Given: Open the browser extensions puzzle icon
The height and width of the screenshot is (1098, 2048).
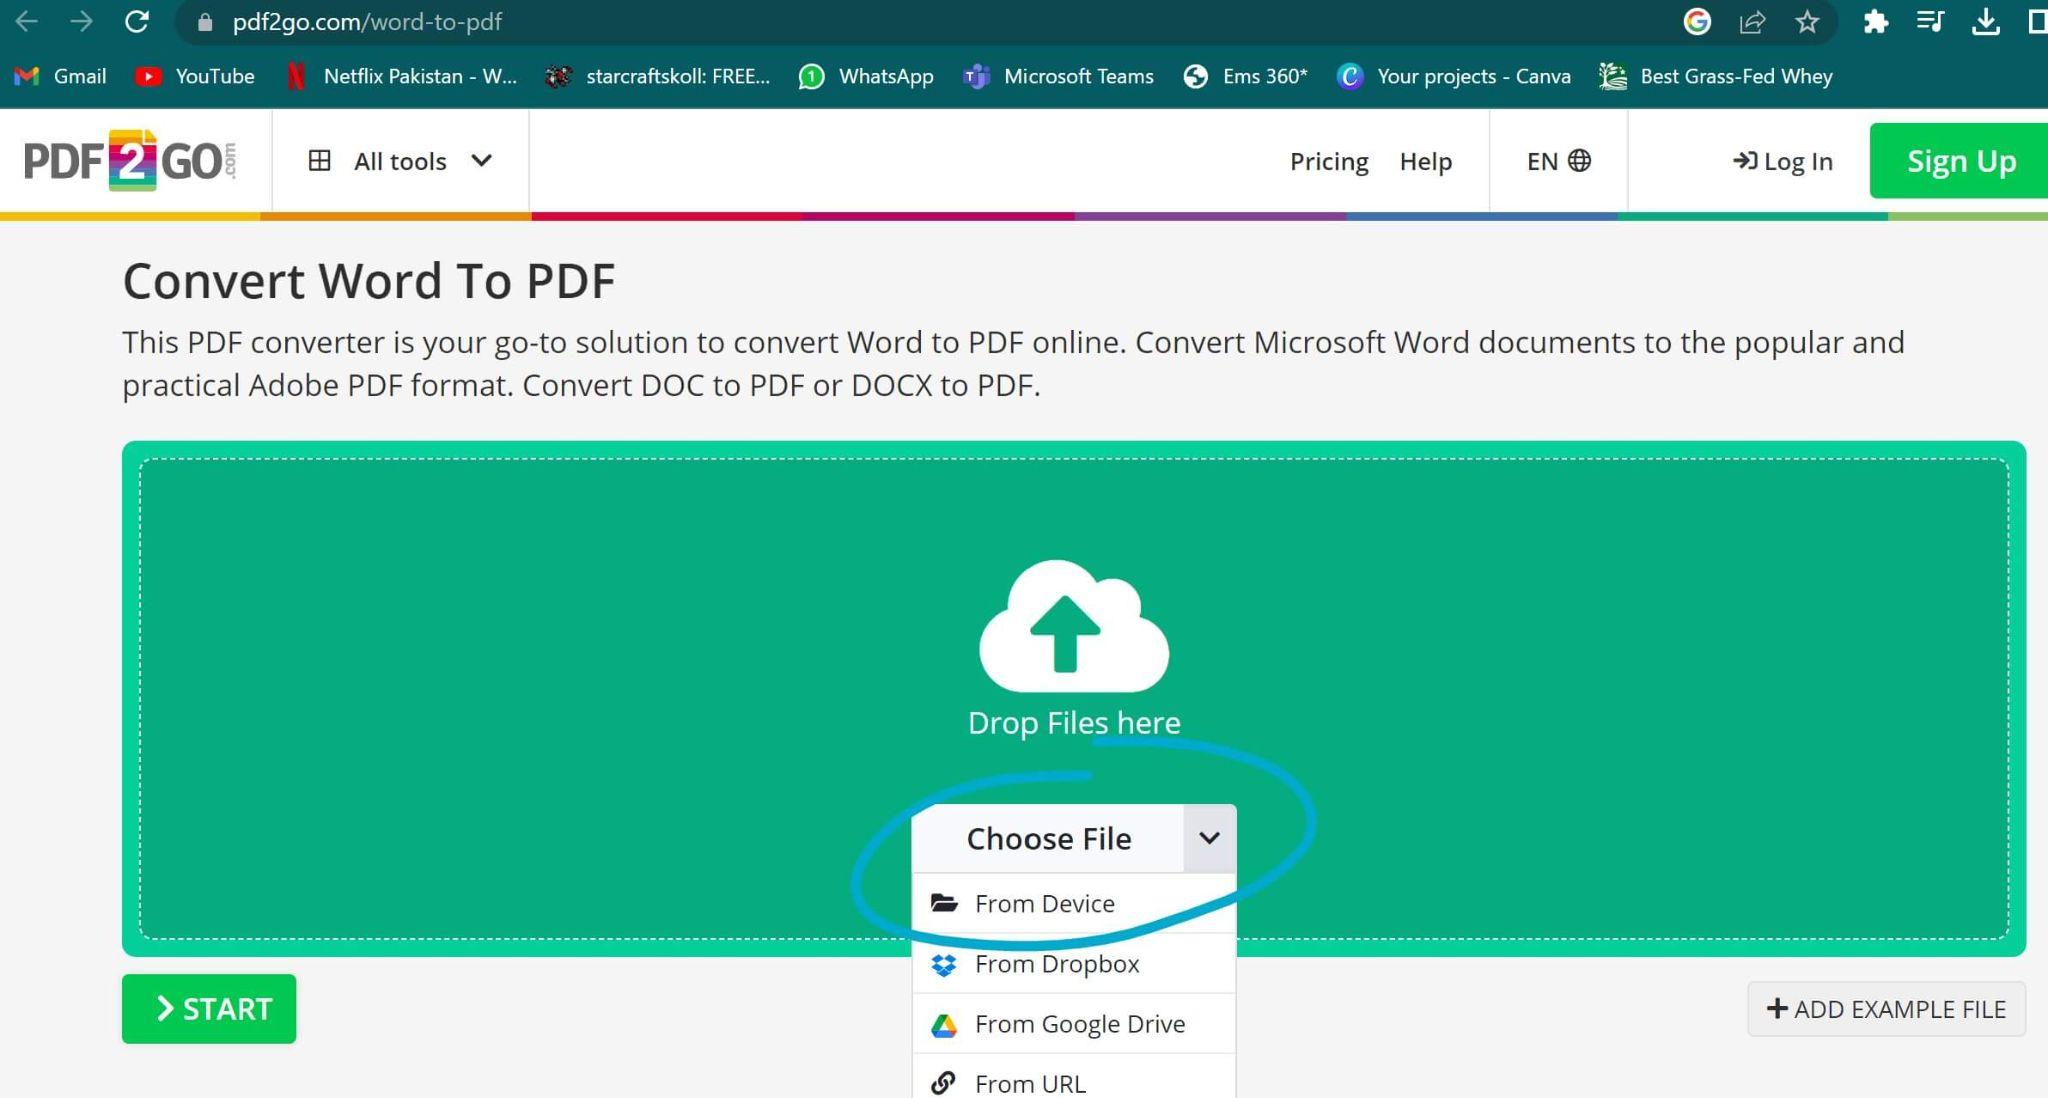Looking at the screenshot, I should tap(1875, 22).
